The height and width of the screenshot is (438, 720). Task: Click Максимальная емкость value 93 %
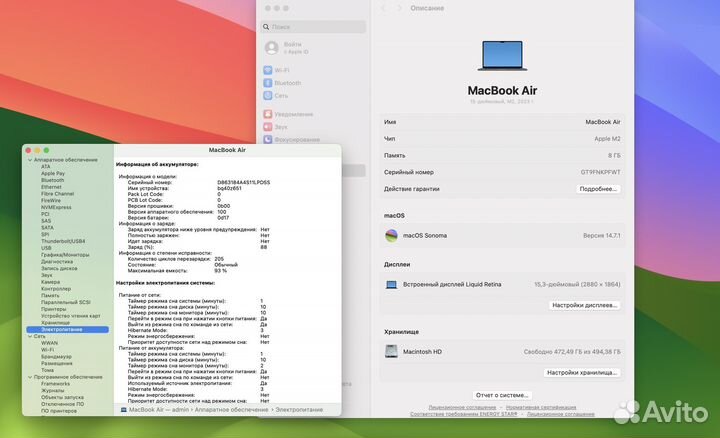pos(220,271)
